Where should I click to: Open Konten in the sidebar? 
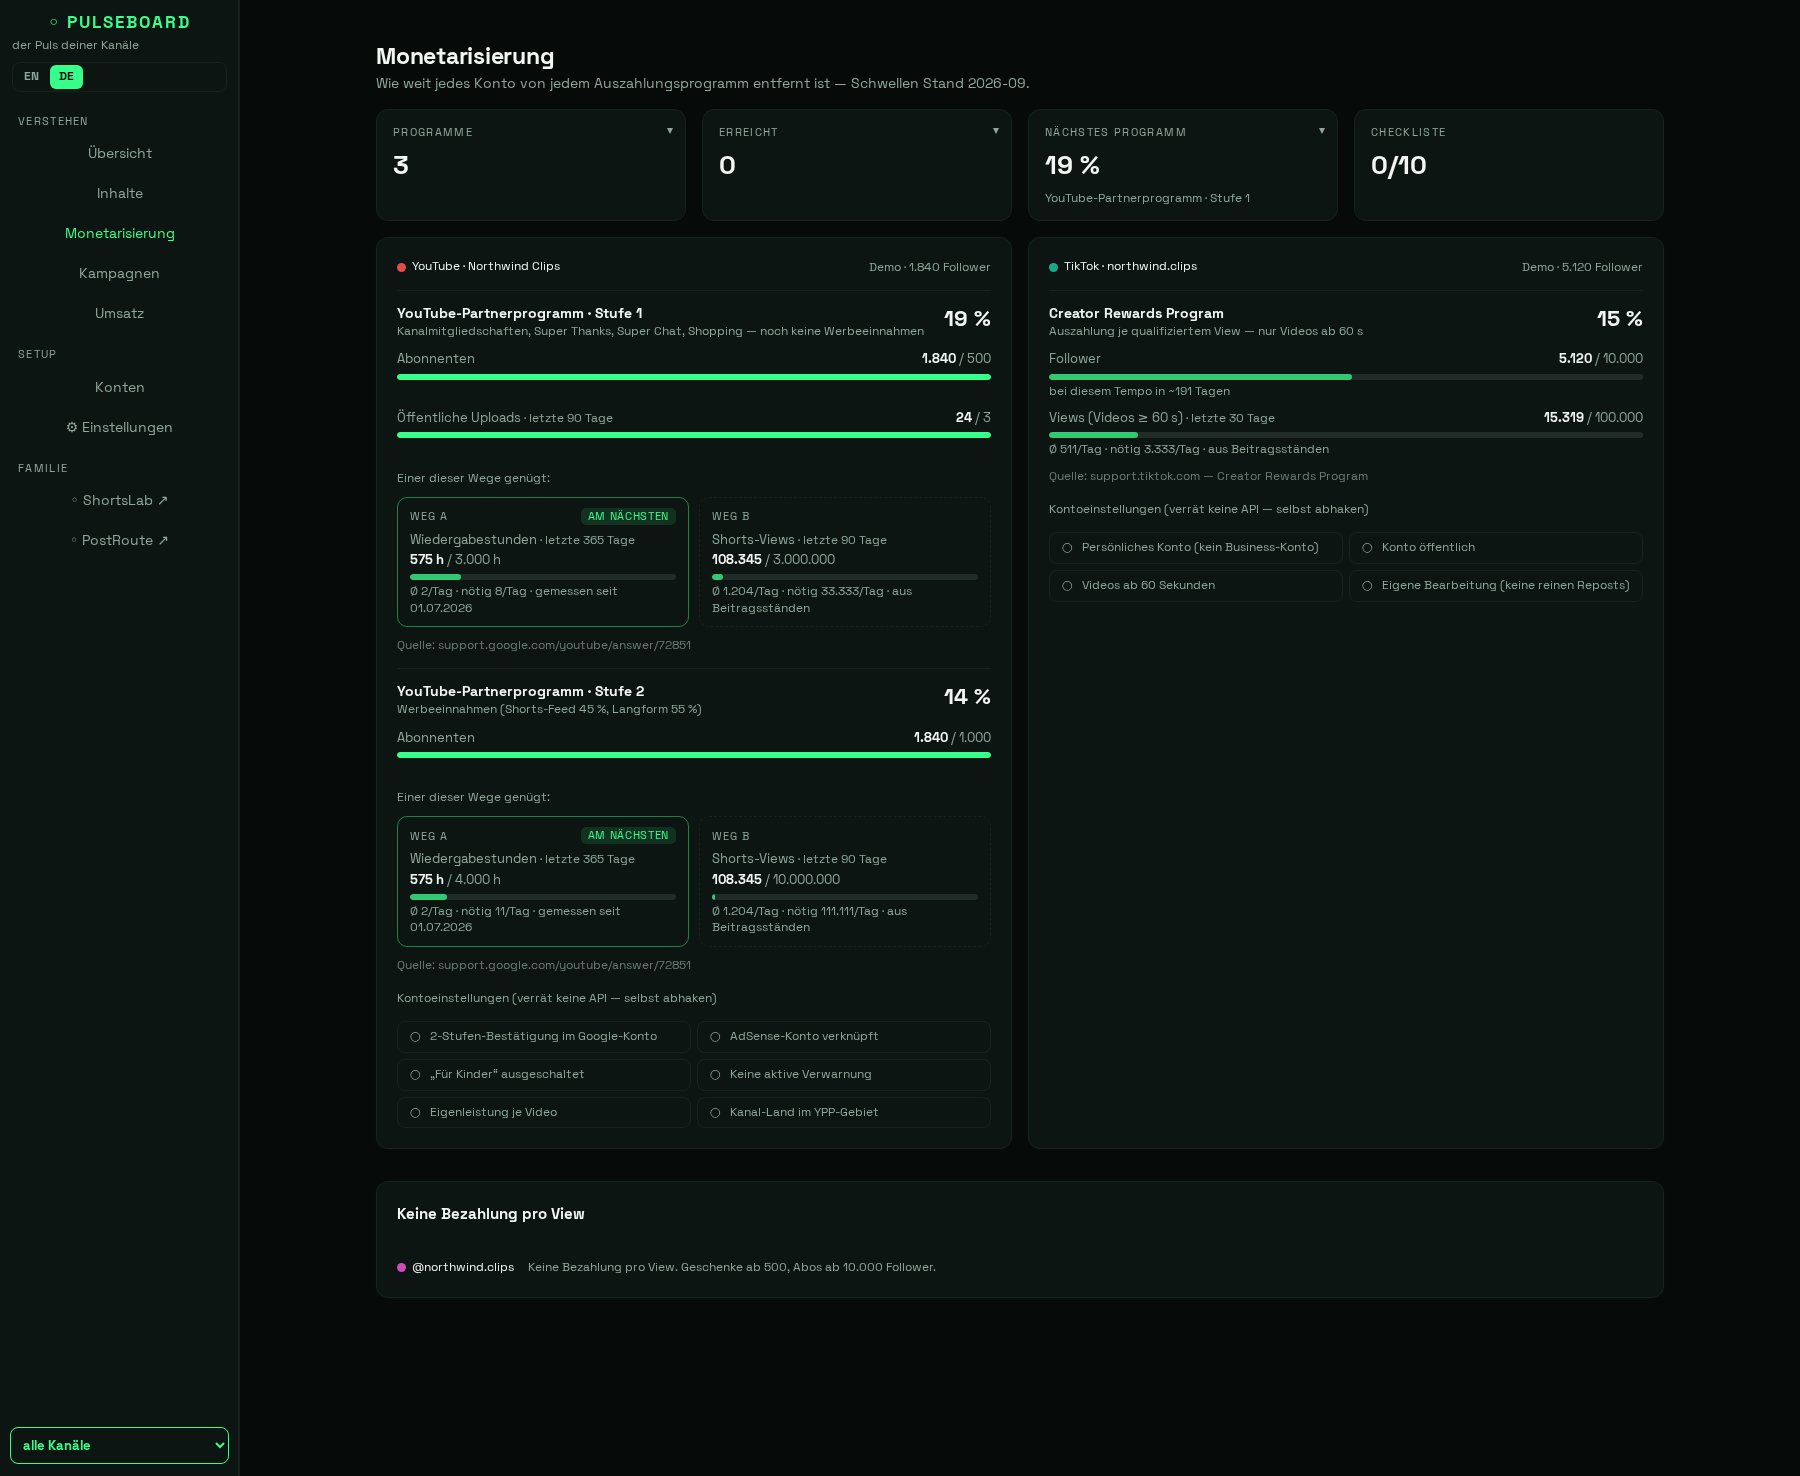(x=120, y=387)
